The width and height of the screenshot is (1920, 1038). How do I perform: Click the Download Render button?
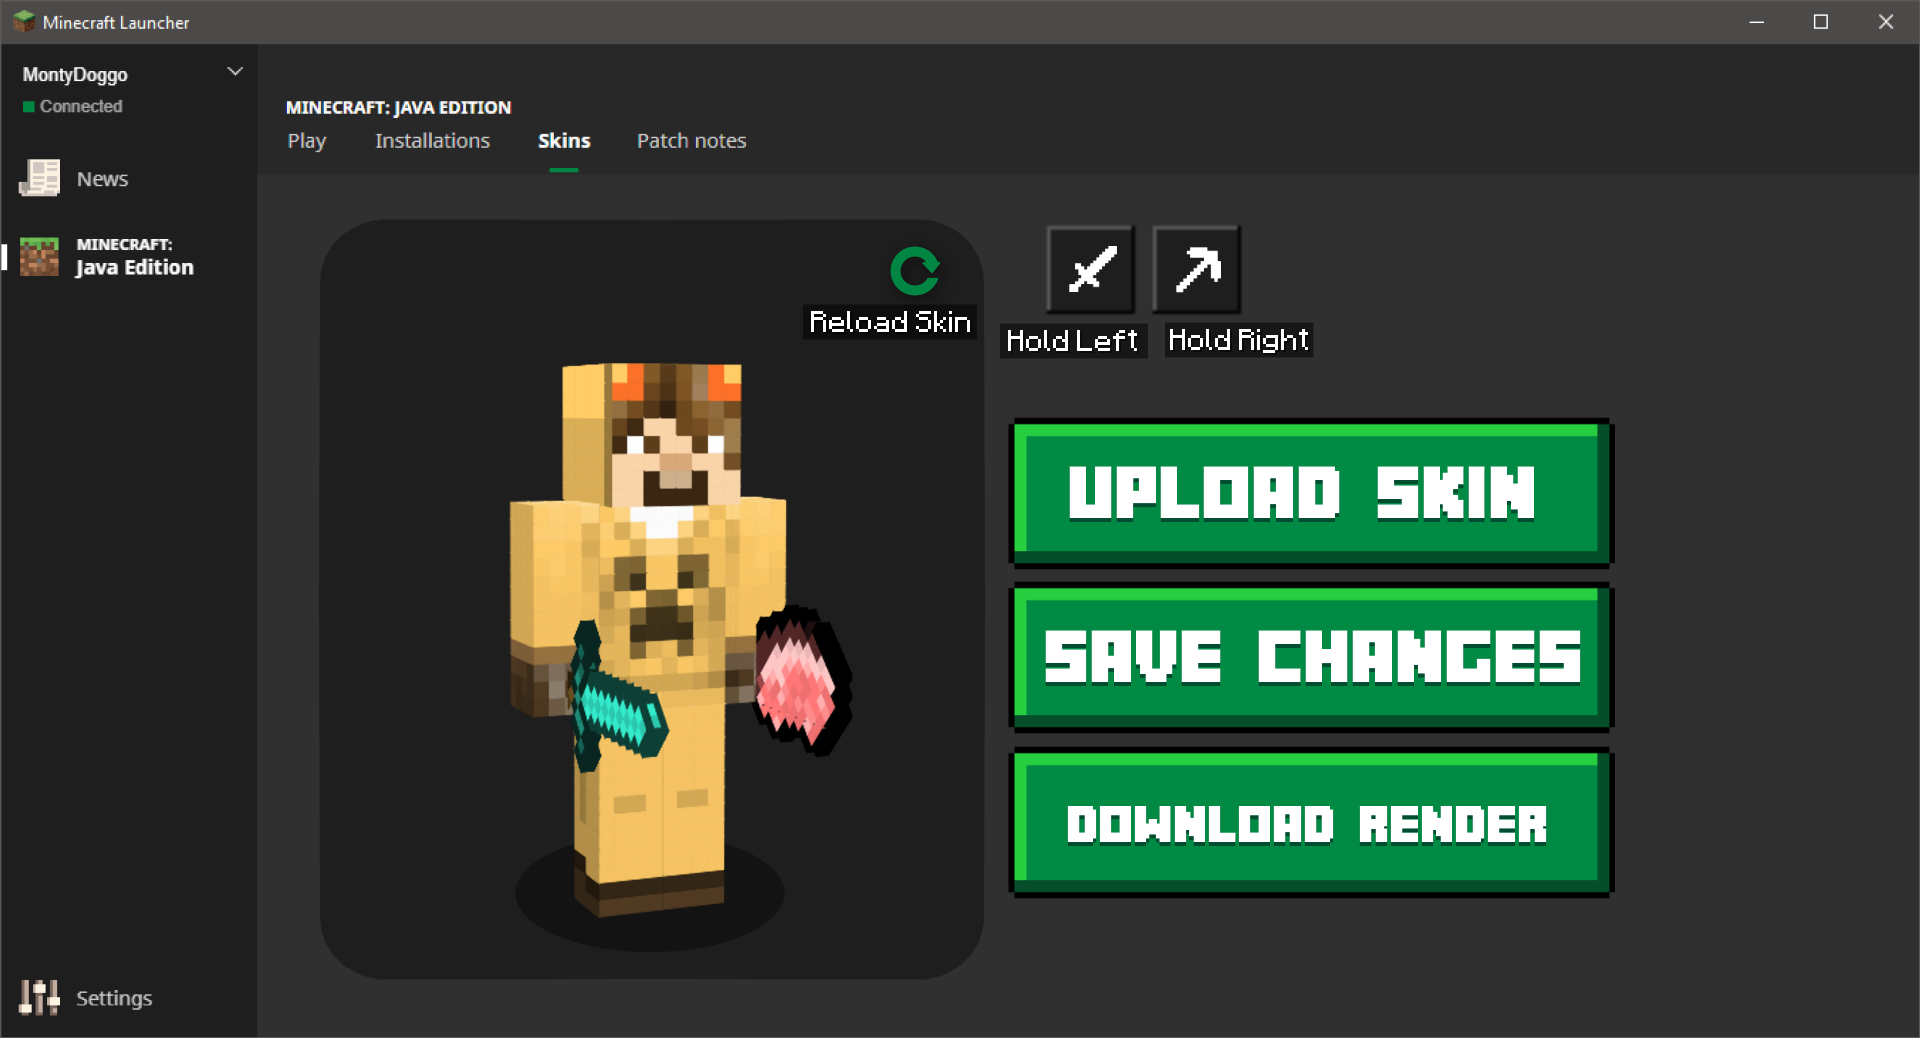[x=1311, y=822]
